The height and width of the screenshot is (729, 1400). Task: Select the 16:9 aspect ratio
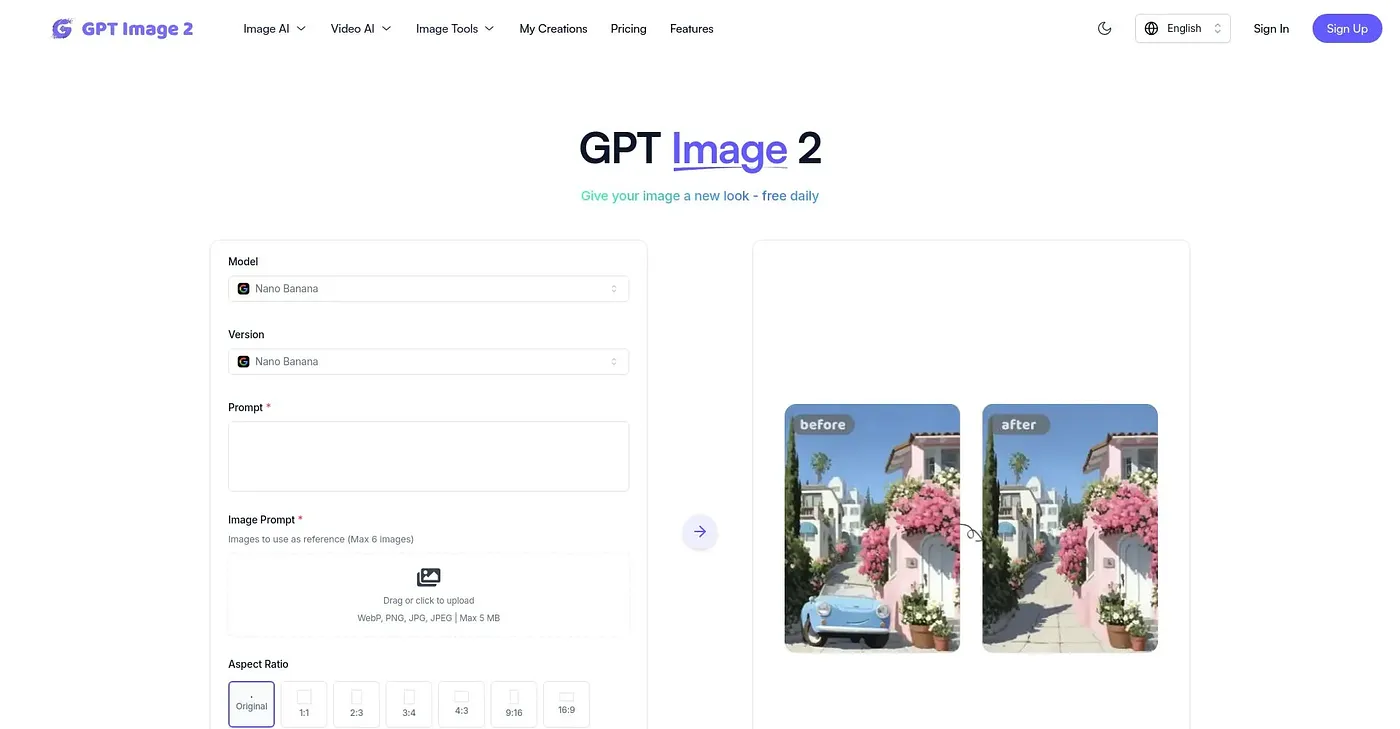[566, 704]
